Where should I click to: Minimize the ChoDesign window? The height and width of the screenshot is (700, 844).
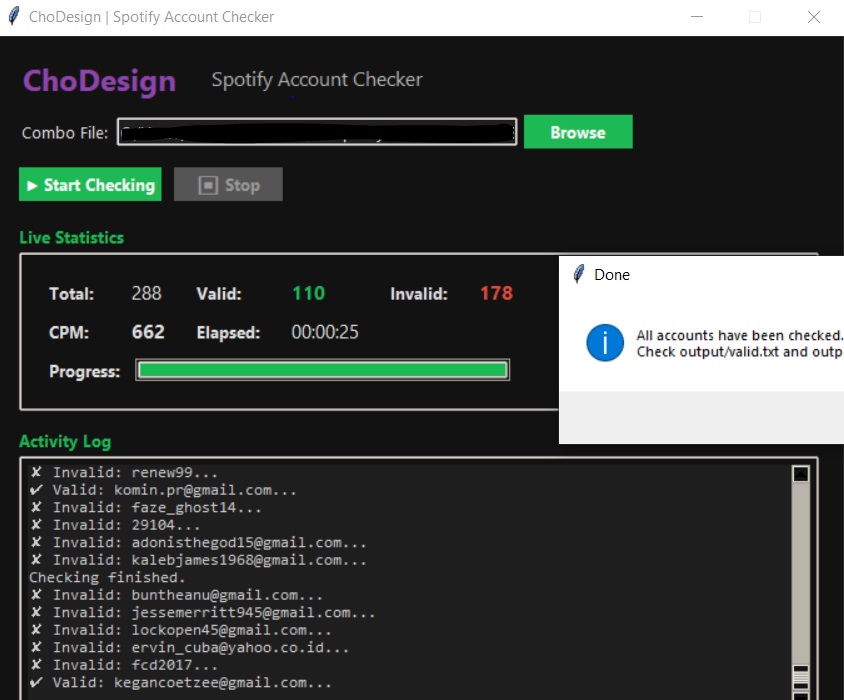697,17
